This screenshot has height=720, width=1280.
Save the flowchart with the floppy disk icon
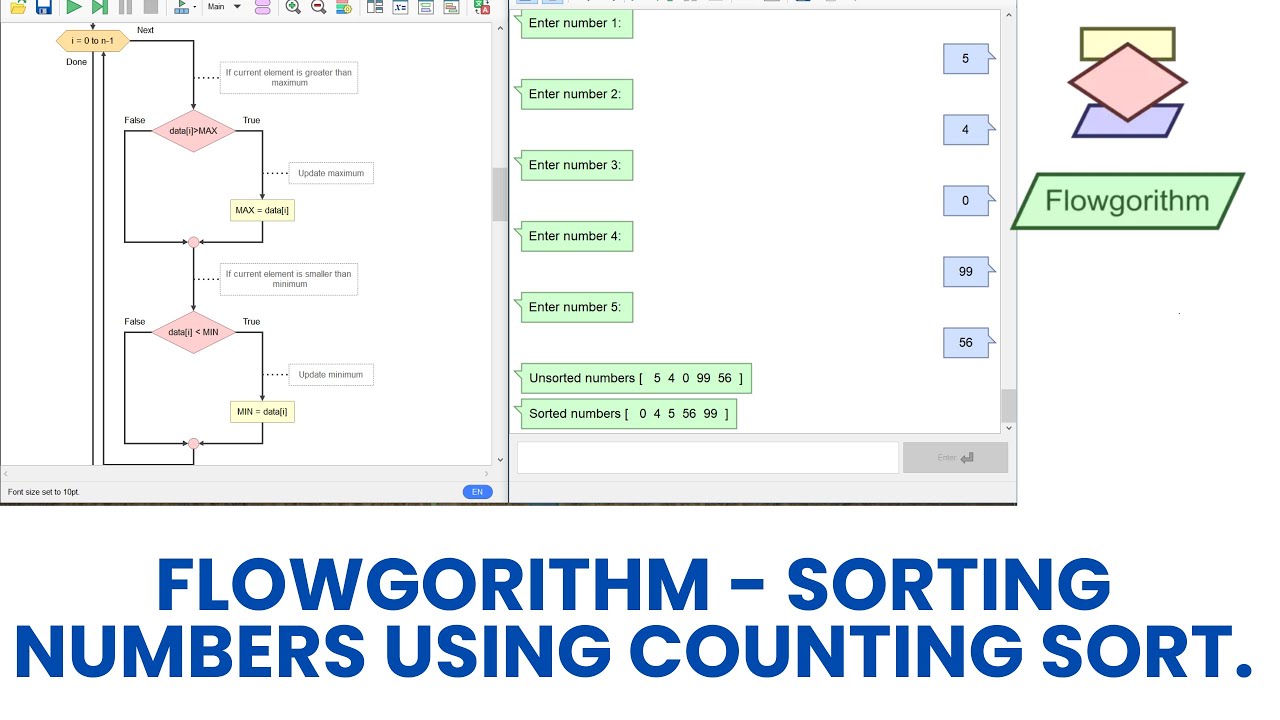43,6
